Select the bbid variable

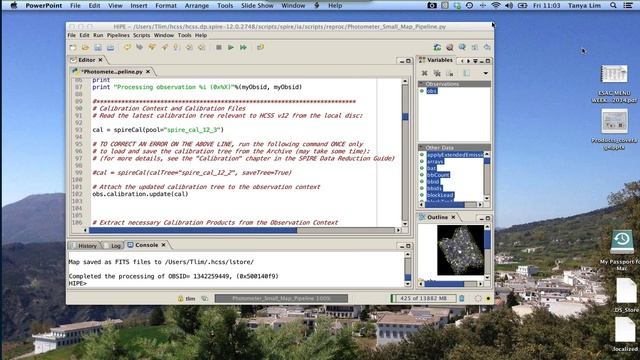coord(433,182)
